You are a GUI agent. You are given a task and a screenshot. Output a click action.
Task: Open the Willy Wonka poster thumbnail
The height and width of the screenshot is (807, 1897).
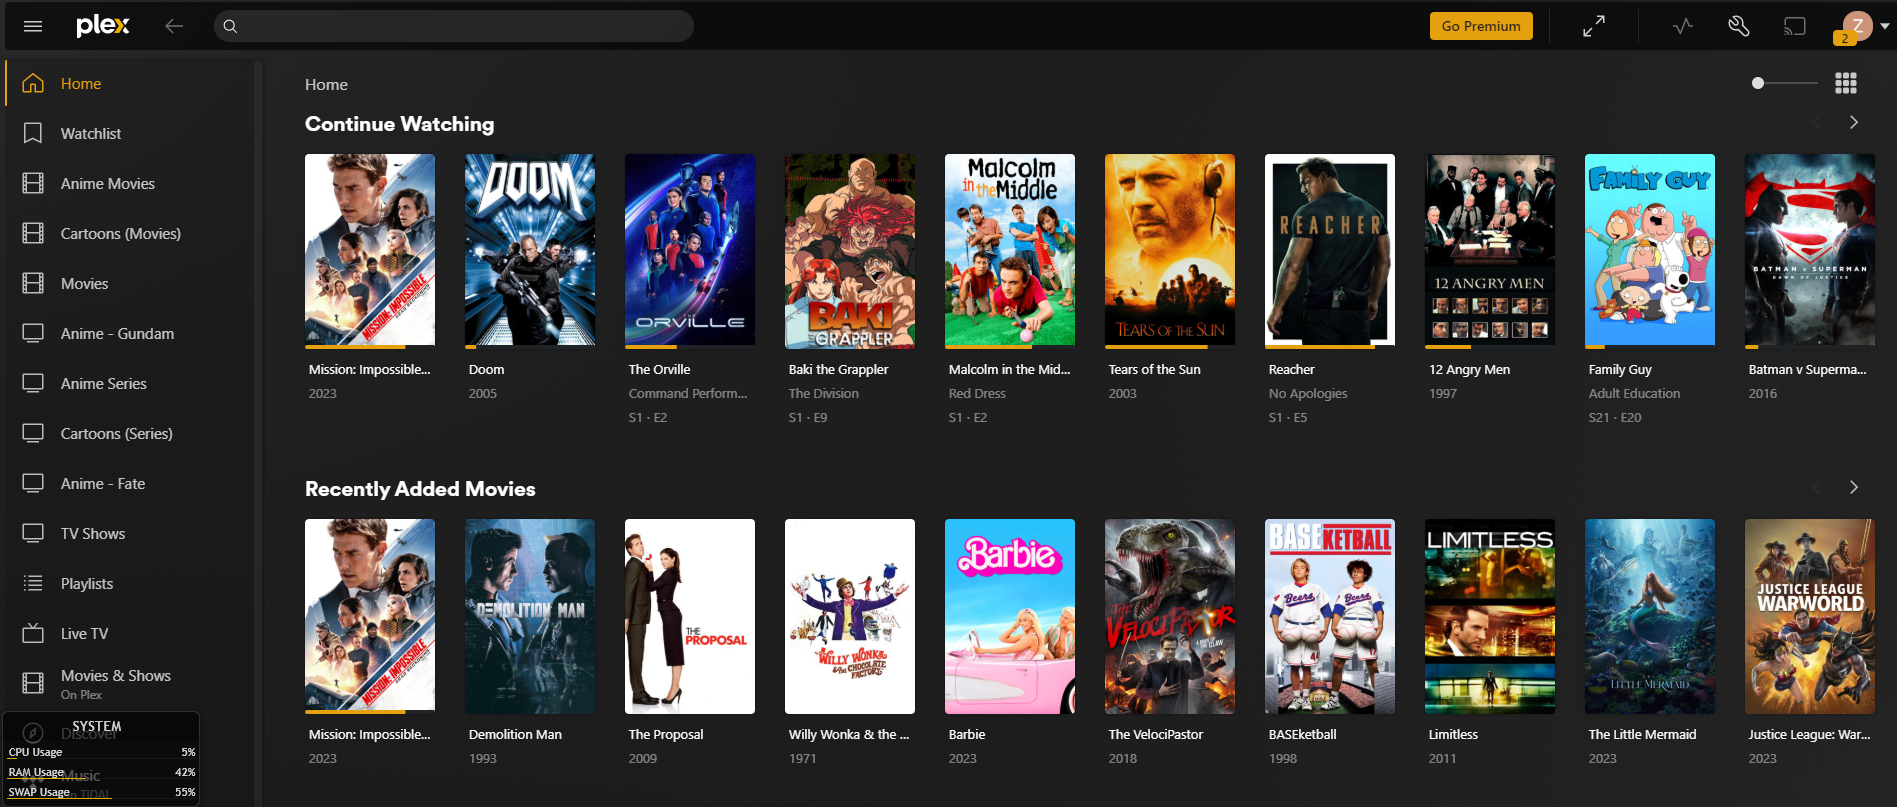tap(850, 616)
